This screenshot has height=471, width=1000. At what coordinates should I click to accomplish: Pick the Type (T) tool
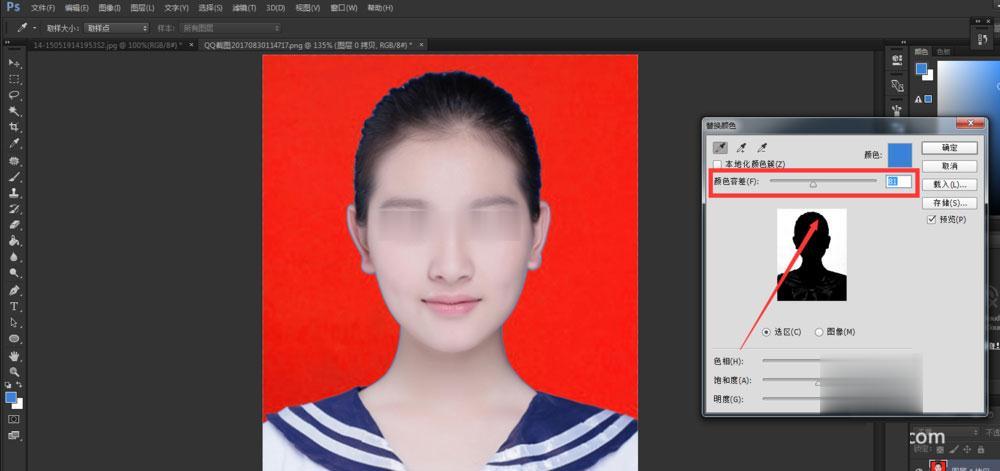click(x=14, y=307)
